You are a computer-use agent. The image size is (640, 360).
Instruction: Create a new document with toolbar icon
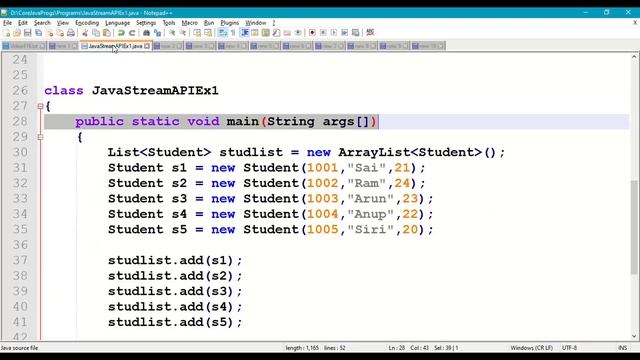(6, 33)
